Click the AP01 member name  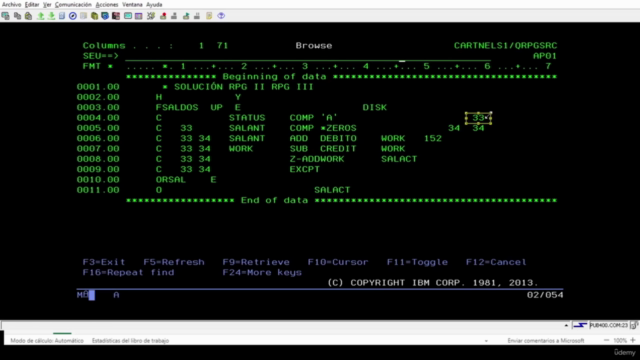point(545,56)
